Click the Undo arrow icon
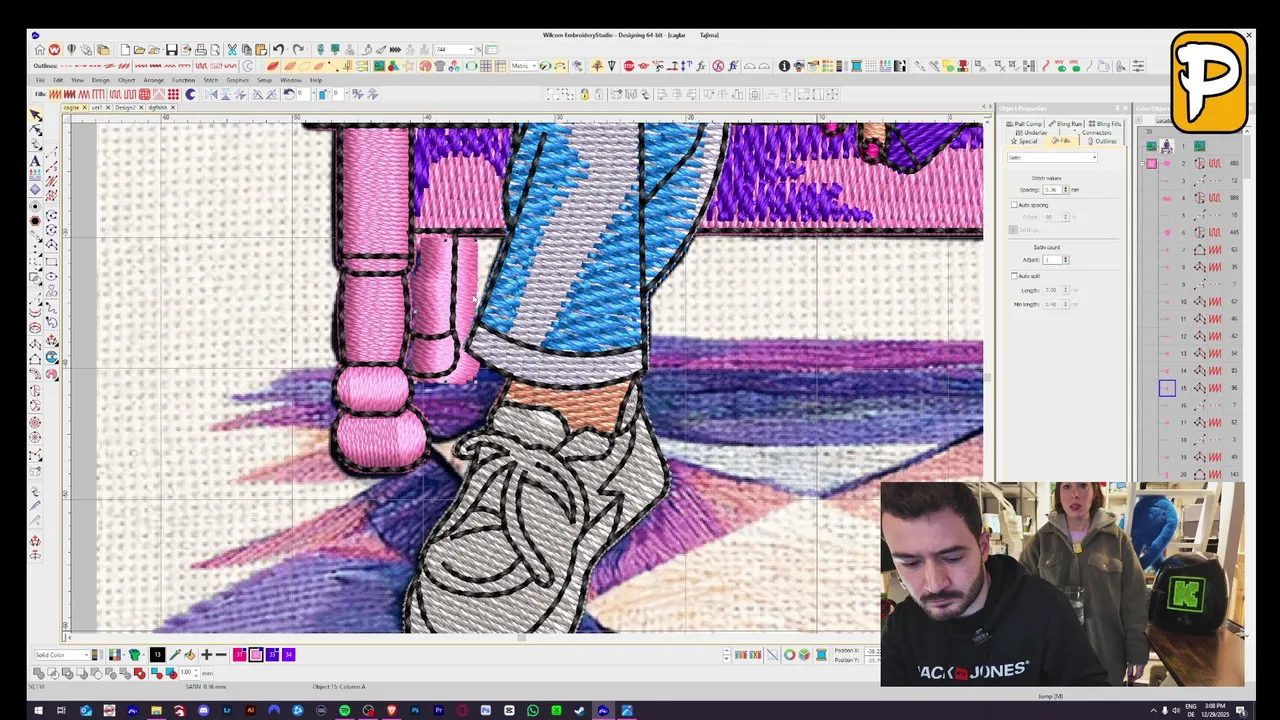This screenshot has height=720, width=1280. (x=278, y=50)
